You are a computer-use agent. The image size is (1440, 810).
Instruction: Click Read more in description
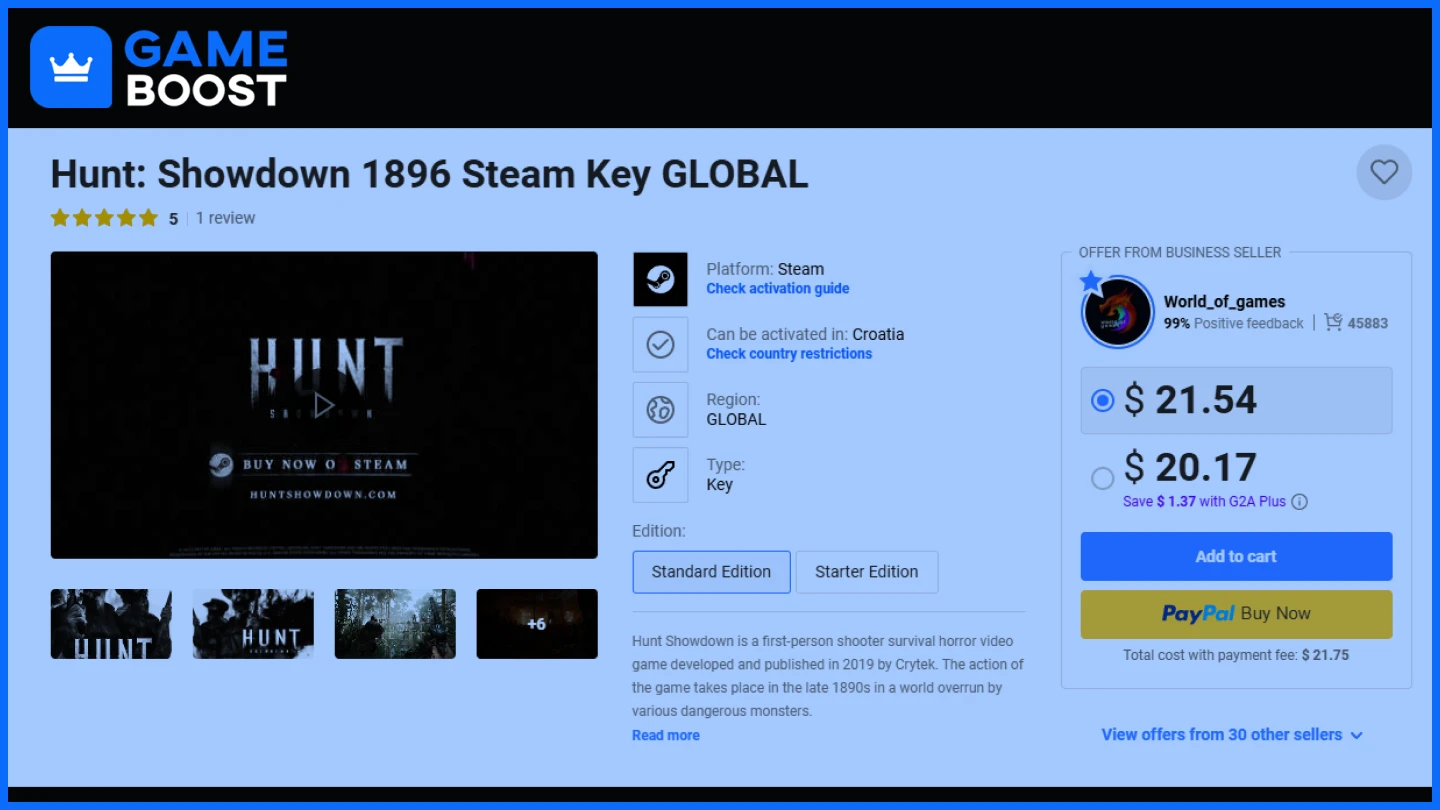pyautogui.click(x=666, y=735)
